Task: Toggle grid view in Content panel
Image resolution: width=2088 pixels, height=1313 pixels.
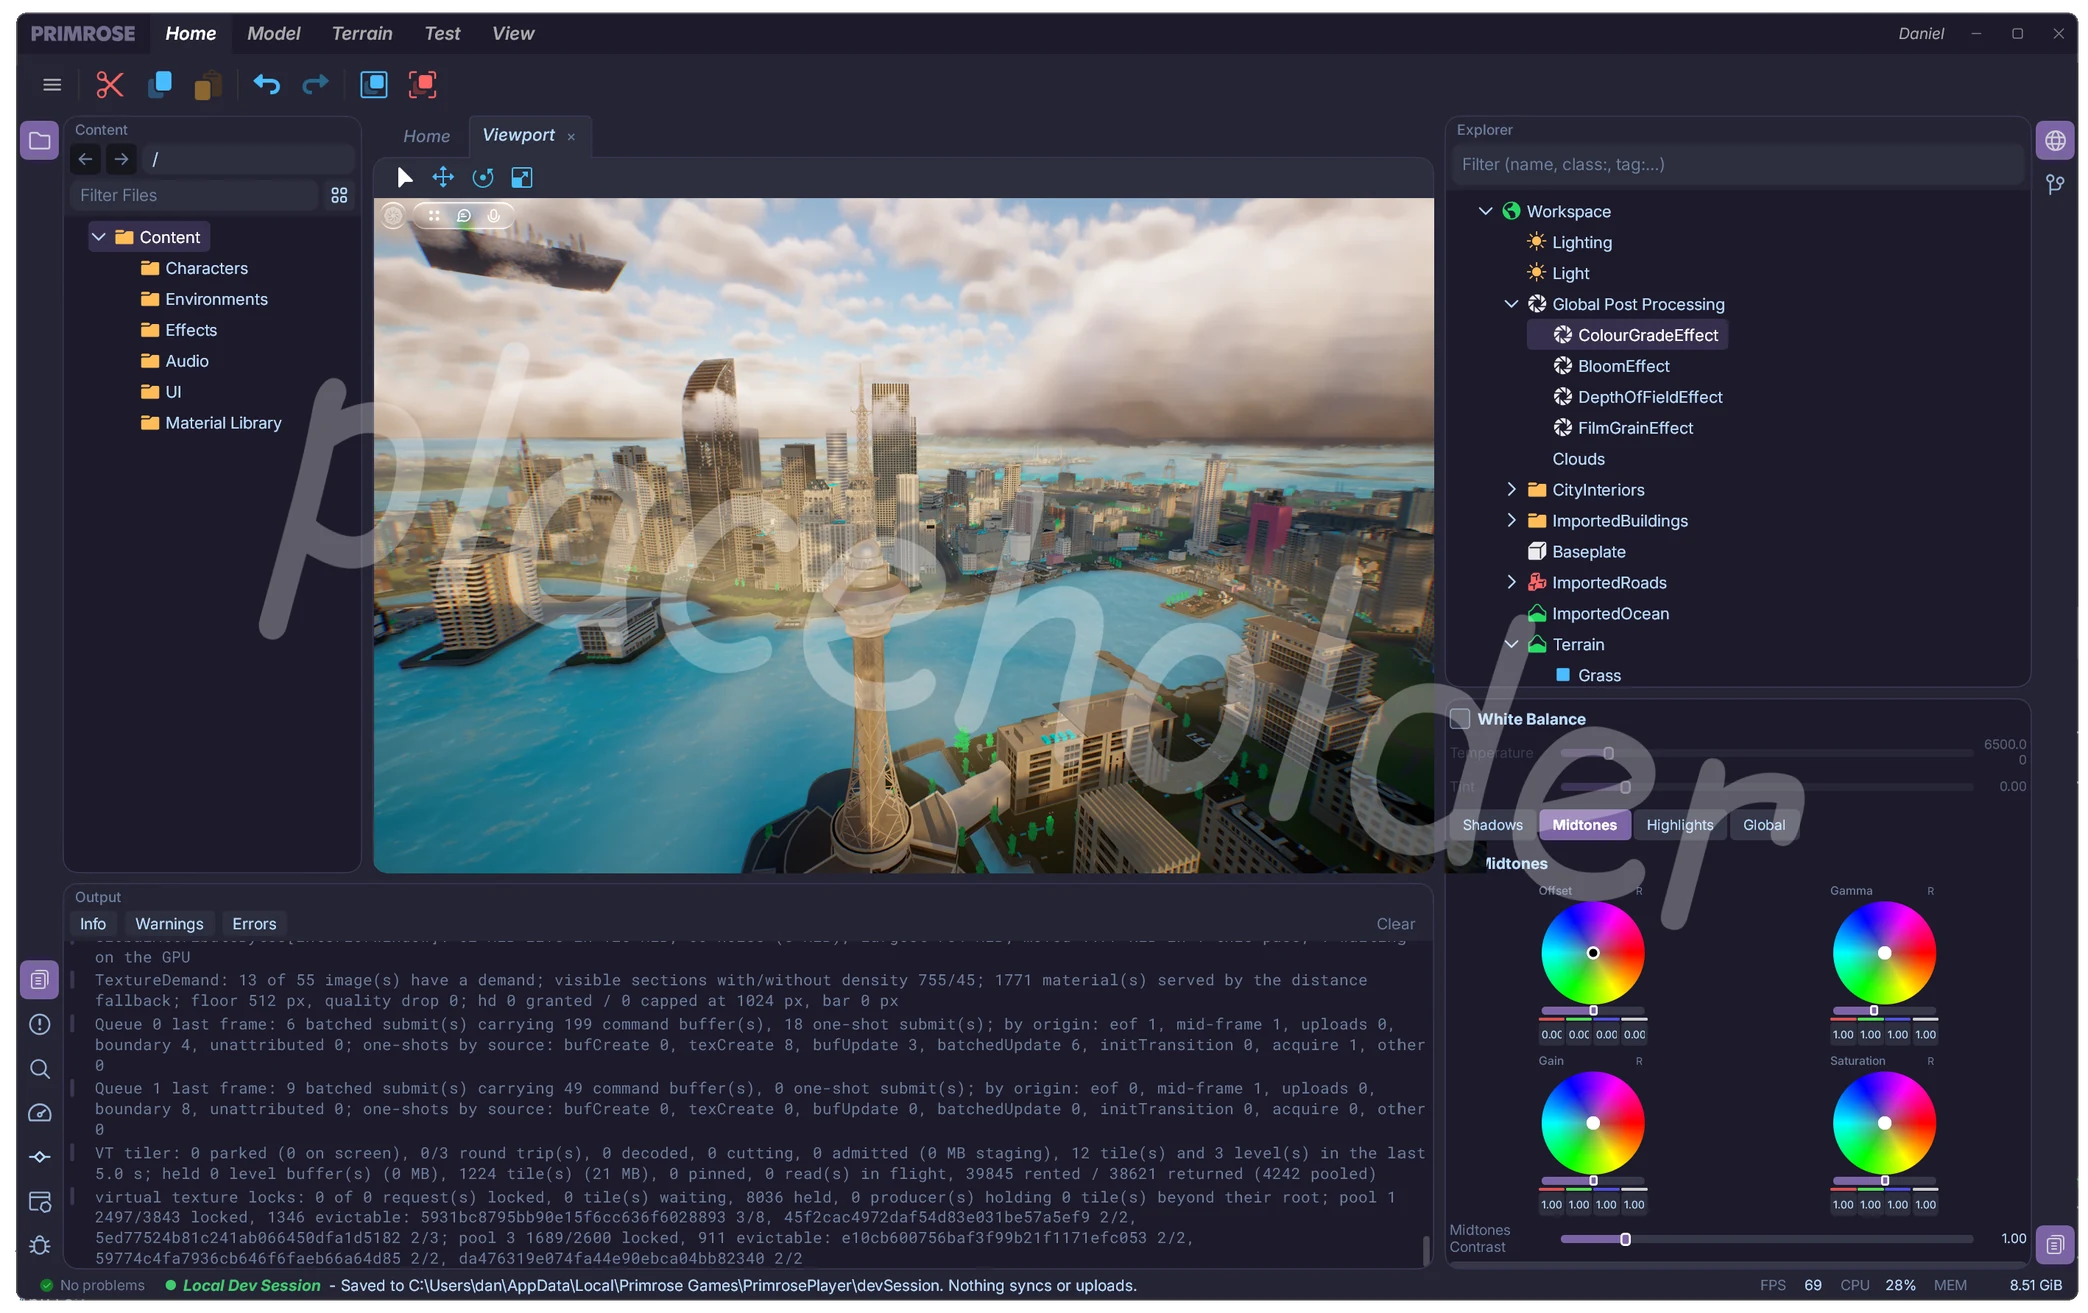Action: pos(339,195)
